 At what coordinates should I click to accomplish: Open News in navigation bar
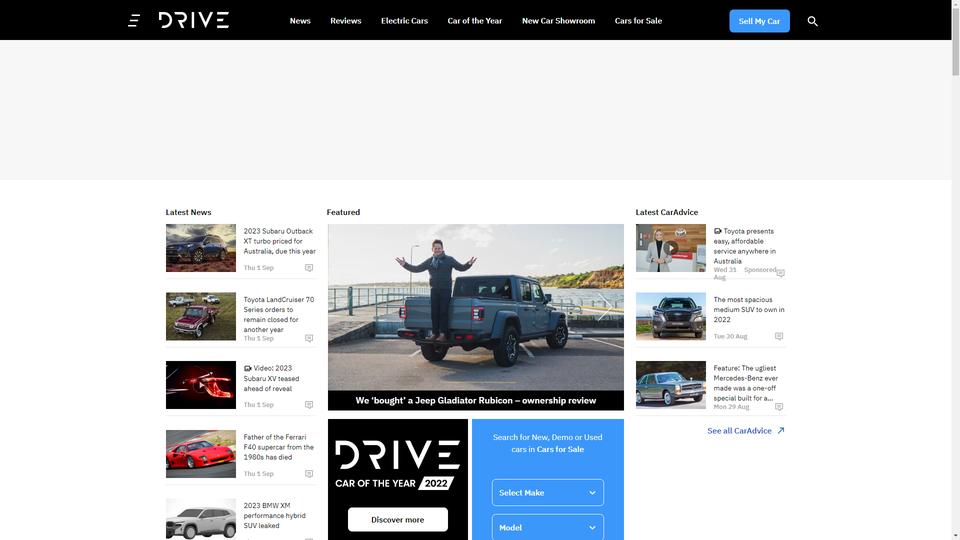[x=300, y=21]
